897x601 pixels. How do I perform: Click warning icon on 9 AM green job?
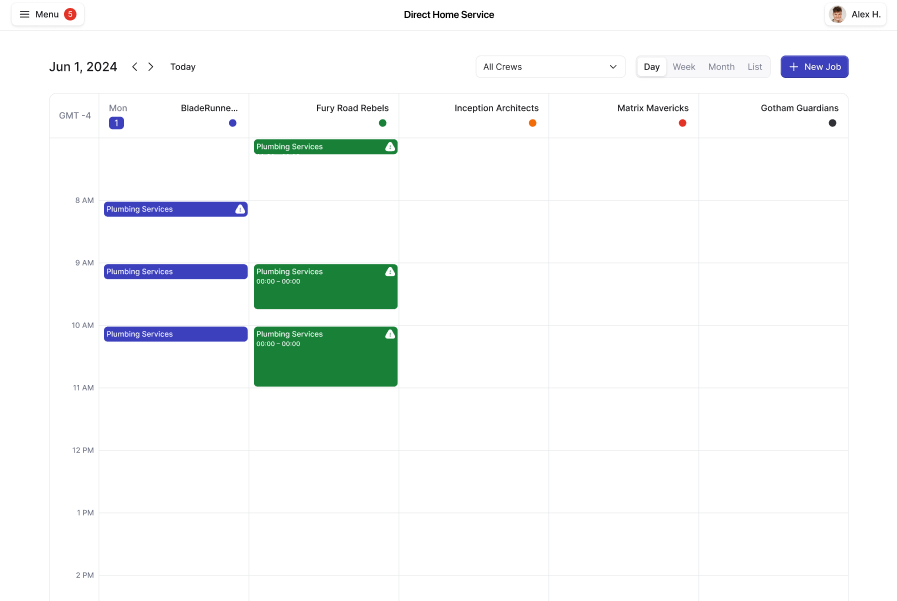pyautogui.click(x=390, y=272)
